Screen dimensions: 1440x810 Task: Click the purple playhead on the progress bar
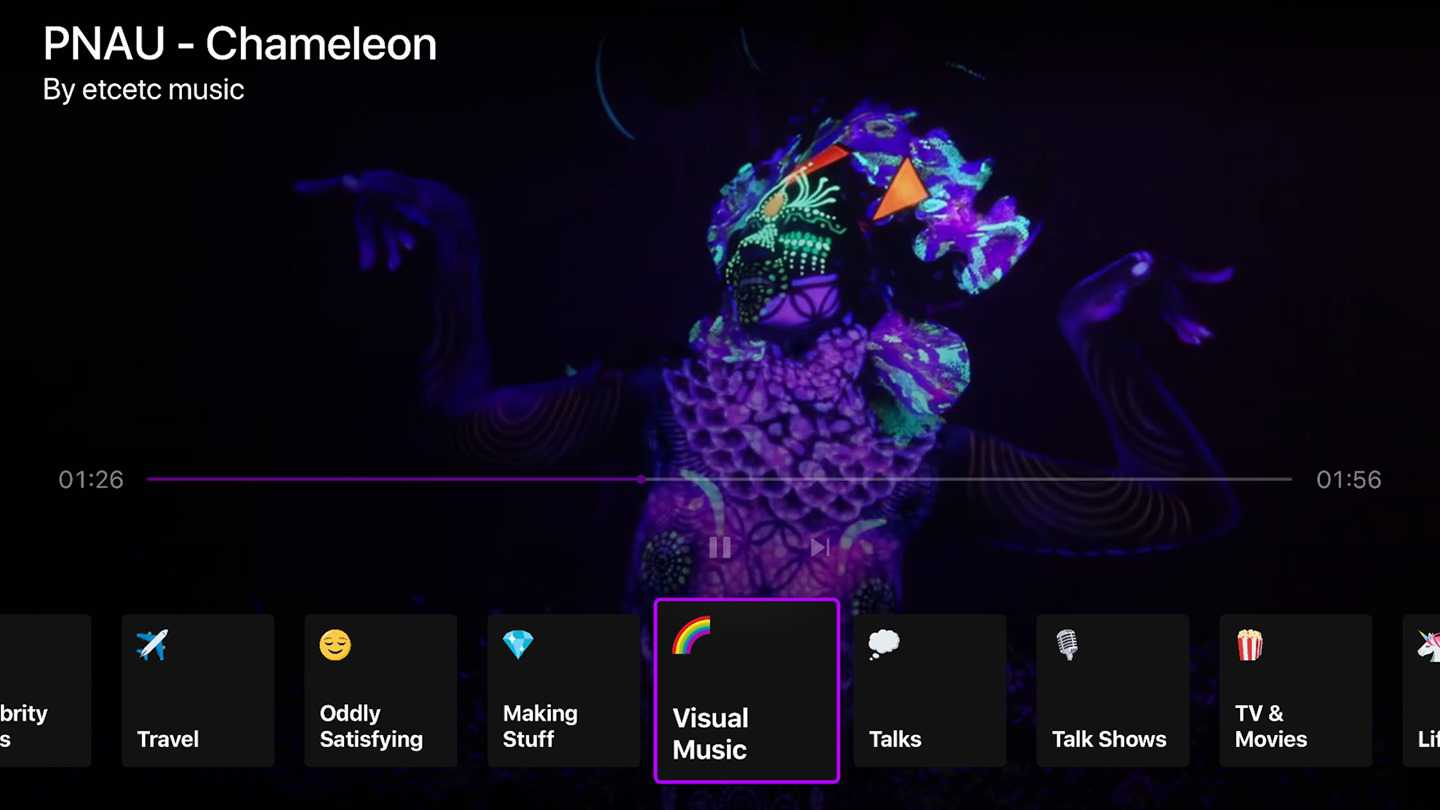coord(641,479)
